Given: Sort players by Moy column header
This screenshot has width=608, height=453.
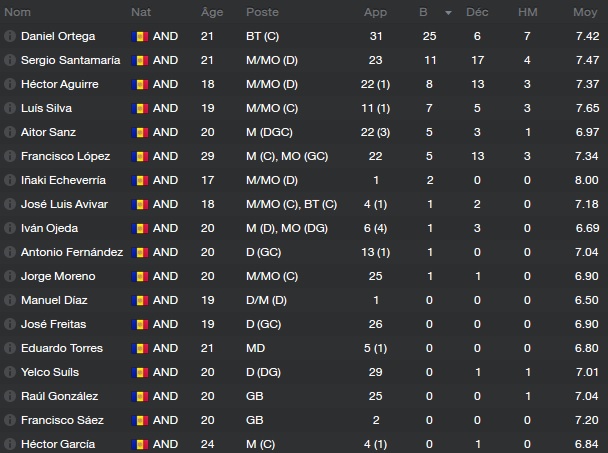Looking at the screenshot, I should (x=585, y=12).
